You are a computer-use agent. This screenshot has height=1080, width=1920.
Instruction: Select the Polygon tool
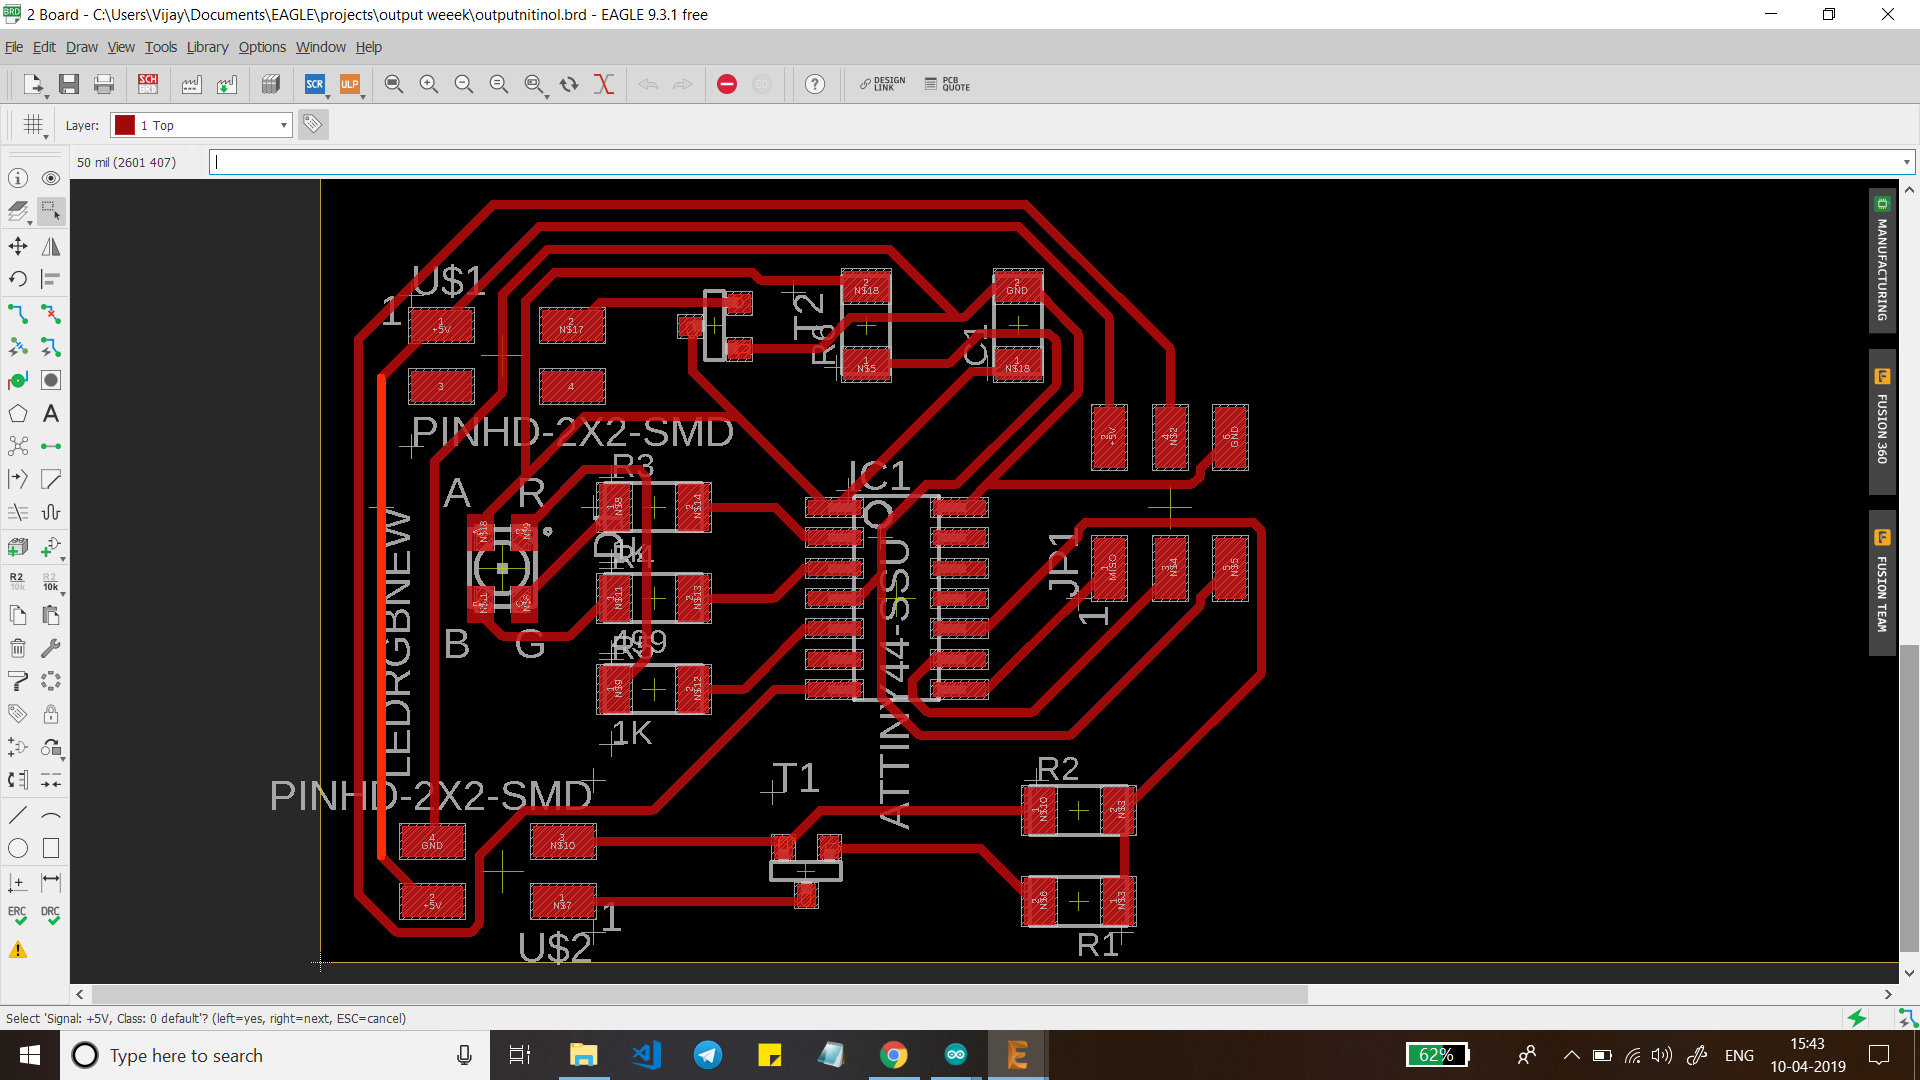(x=18, y=413)
